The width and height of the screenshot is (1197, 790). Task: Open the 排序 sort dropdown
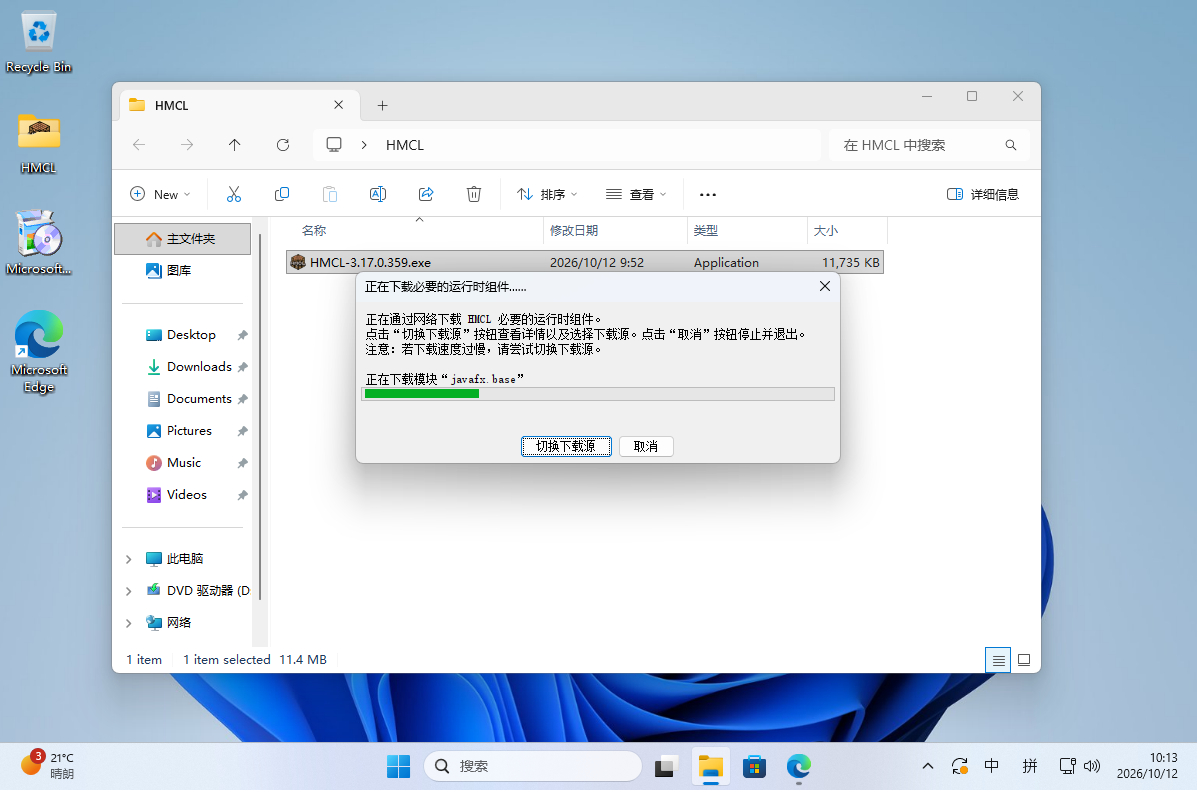click(547, 195)
